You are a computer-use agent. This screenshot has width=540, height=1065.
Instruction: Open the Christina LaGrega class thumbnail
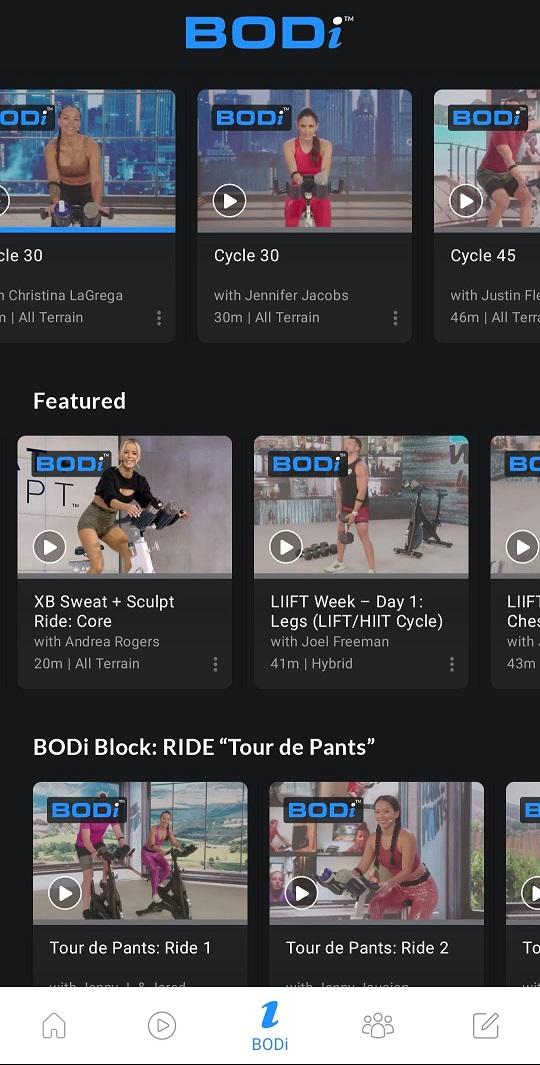88,158
